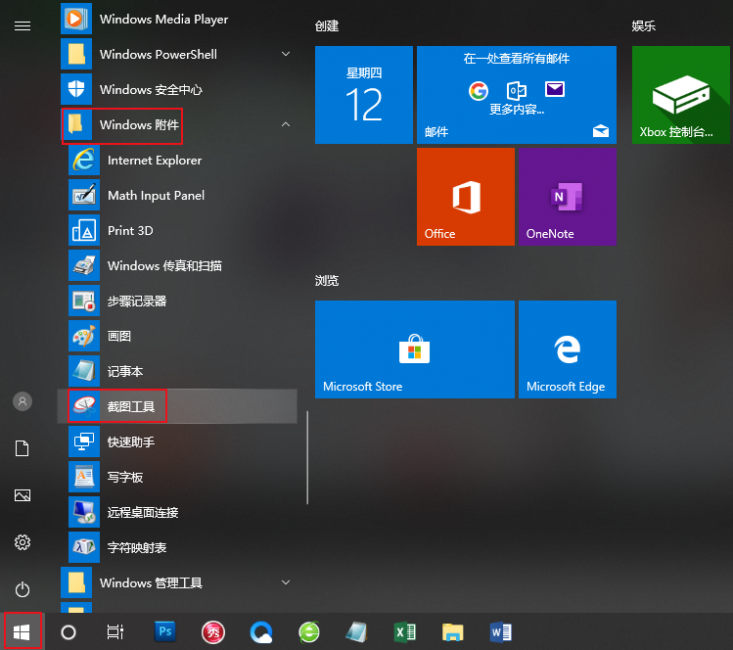Open the Microsoft Edge tile

[x=568, y=349]
